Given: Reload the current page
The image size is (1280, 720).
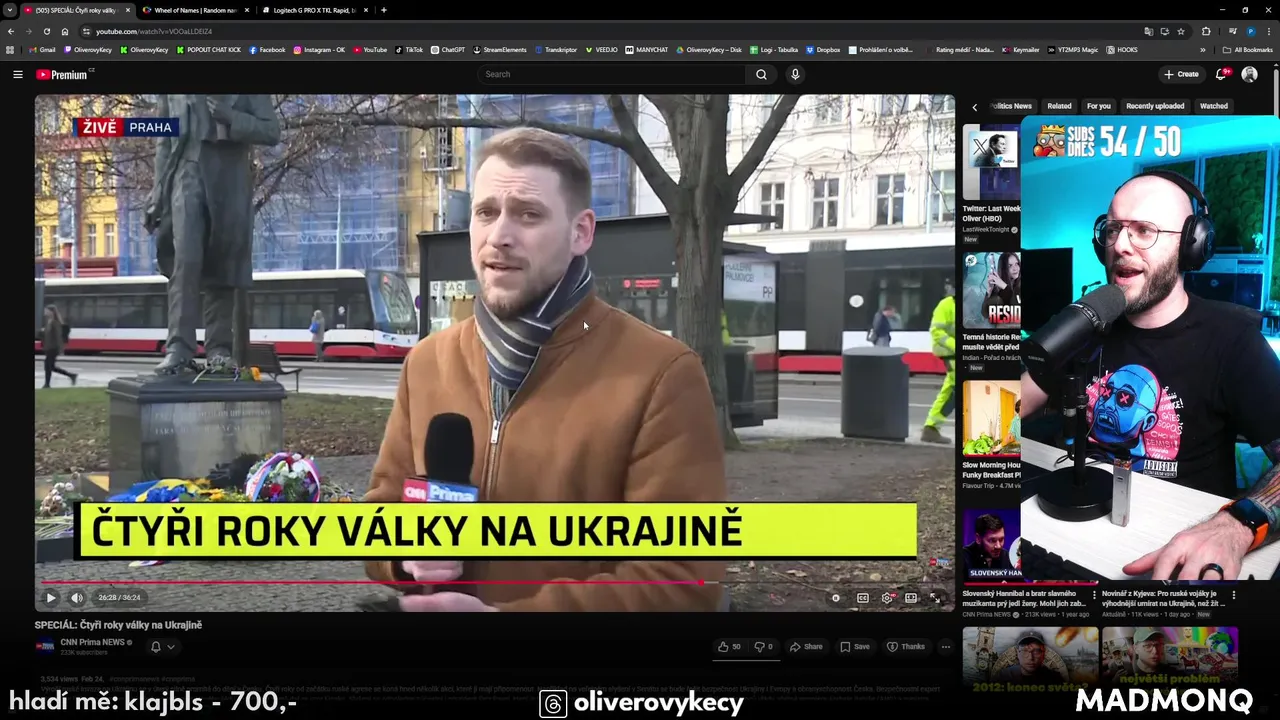Looking at the screenshot, I should pos(46,31).
